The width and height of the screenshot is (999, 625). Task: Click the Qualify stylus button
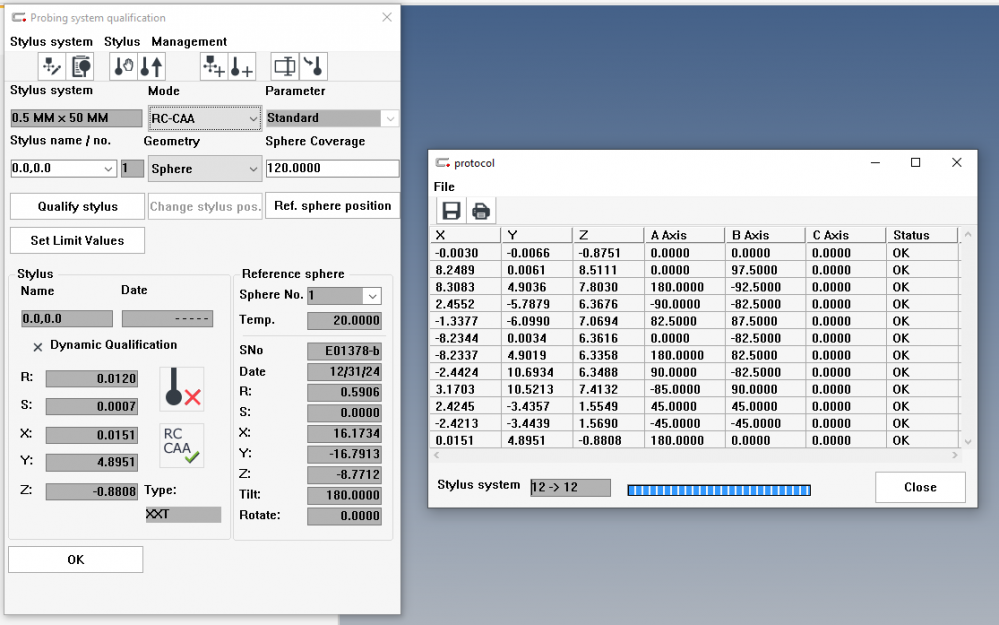coord(77,206)
